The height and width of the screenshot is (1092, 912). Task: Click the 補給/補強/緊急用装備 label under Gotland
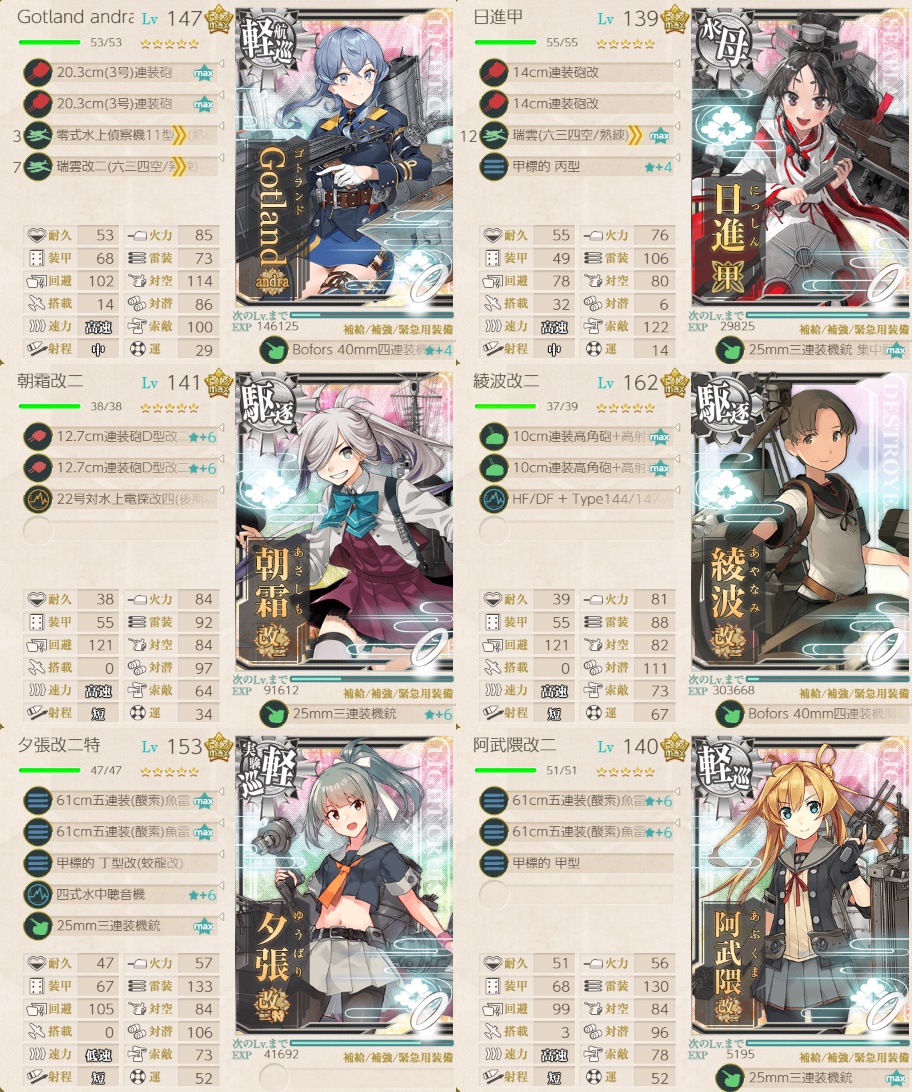[x=398, y=329]
